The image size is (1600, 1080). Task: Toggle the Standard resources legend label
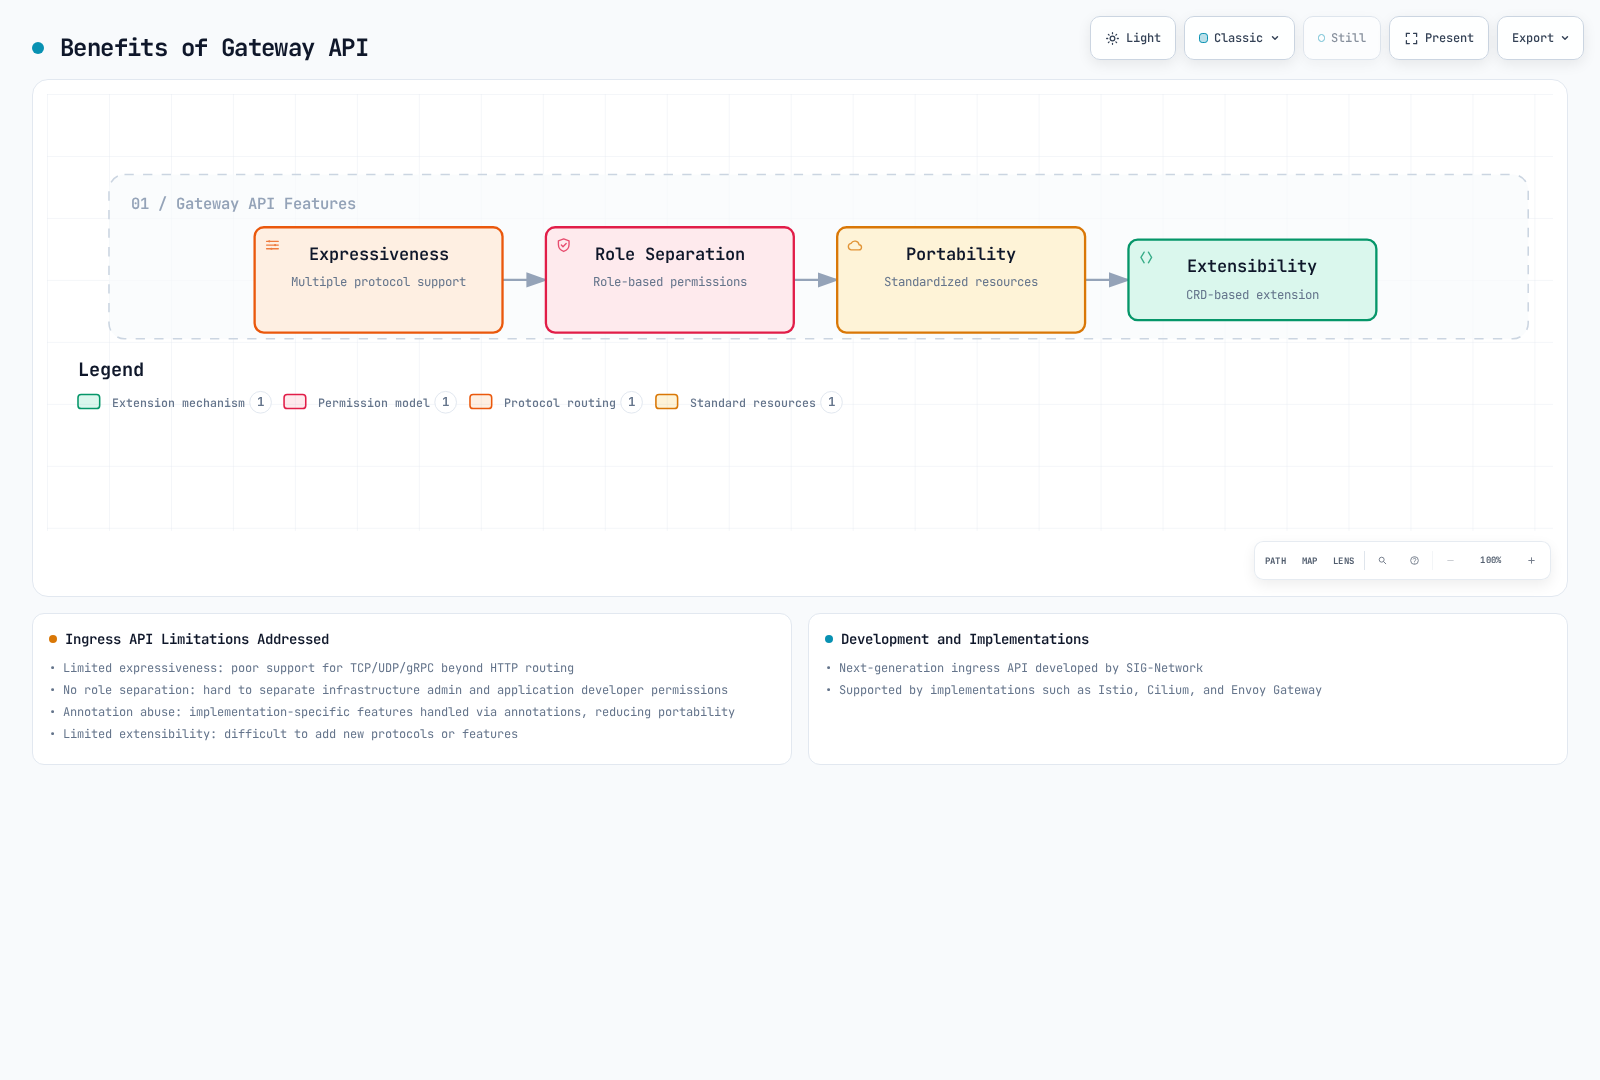pyautogui.click(x=753, y=403)
